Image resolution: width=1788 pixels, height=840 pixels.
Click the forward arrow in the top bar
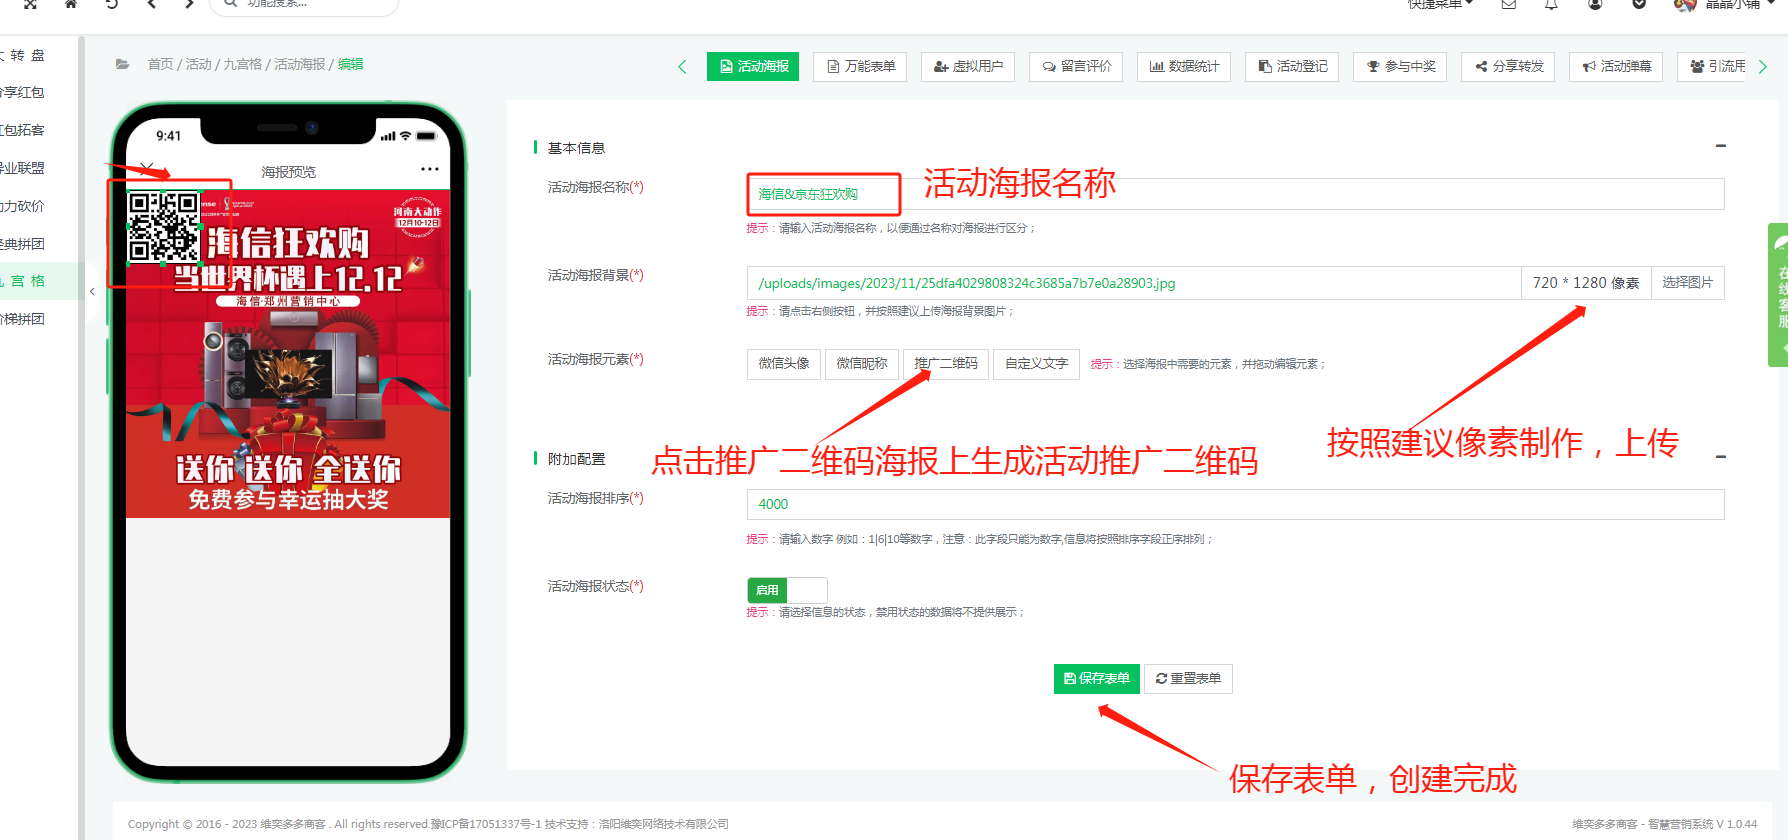point(189,4)
